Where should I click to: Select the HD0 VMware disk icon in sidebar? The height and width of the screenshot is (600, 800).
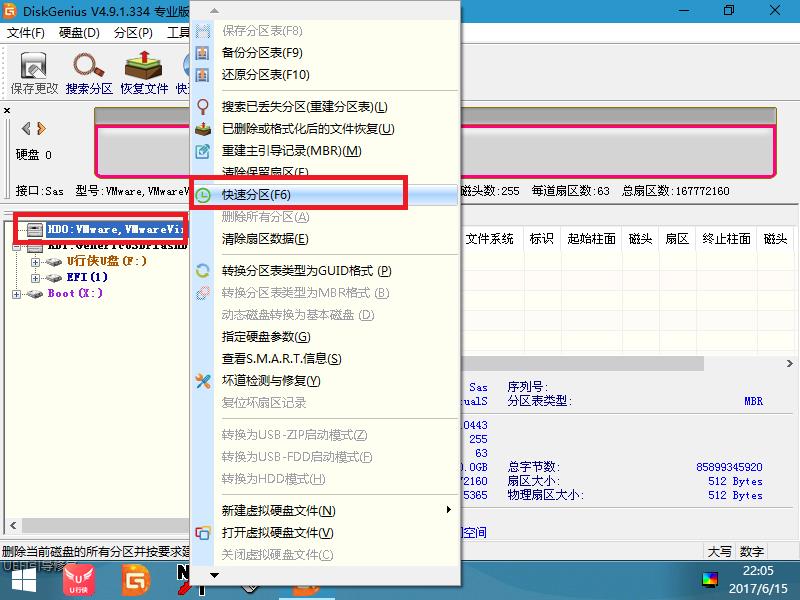point(35,229)
